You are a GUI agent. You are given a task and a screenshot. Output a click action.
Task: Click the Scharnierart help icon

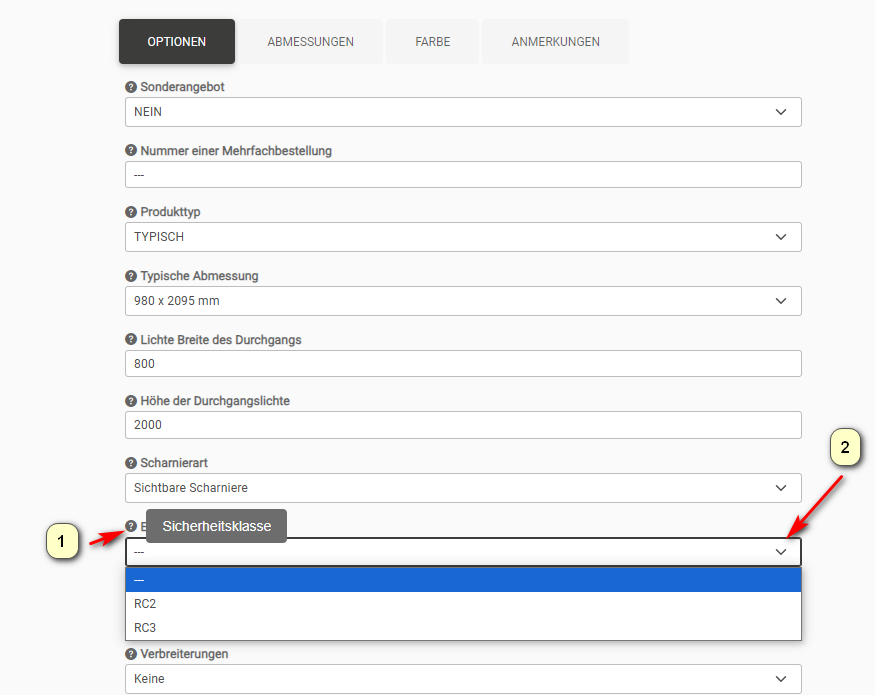[131, 463]
